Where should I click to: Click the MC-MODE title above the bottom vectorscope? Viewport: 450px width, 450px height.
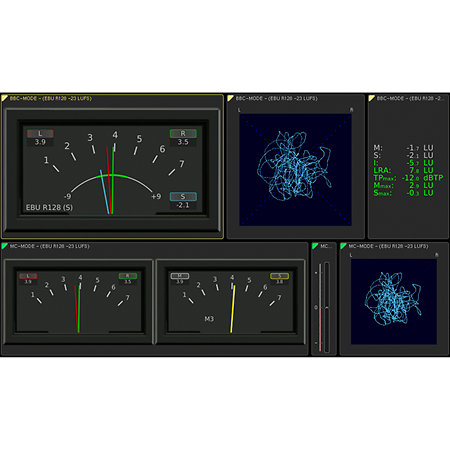pyautogui.click(x=388, y=246)
